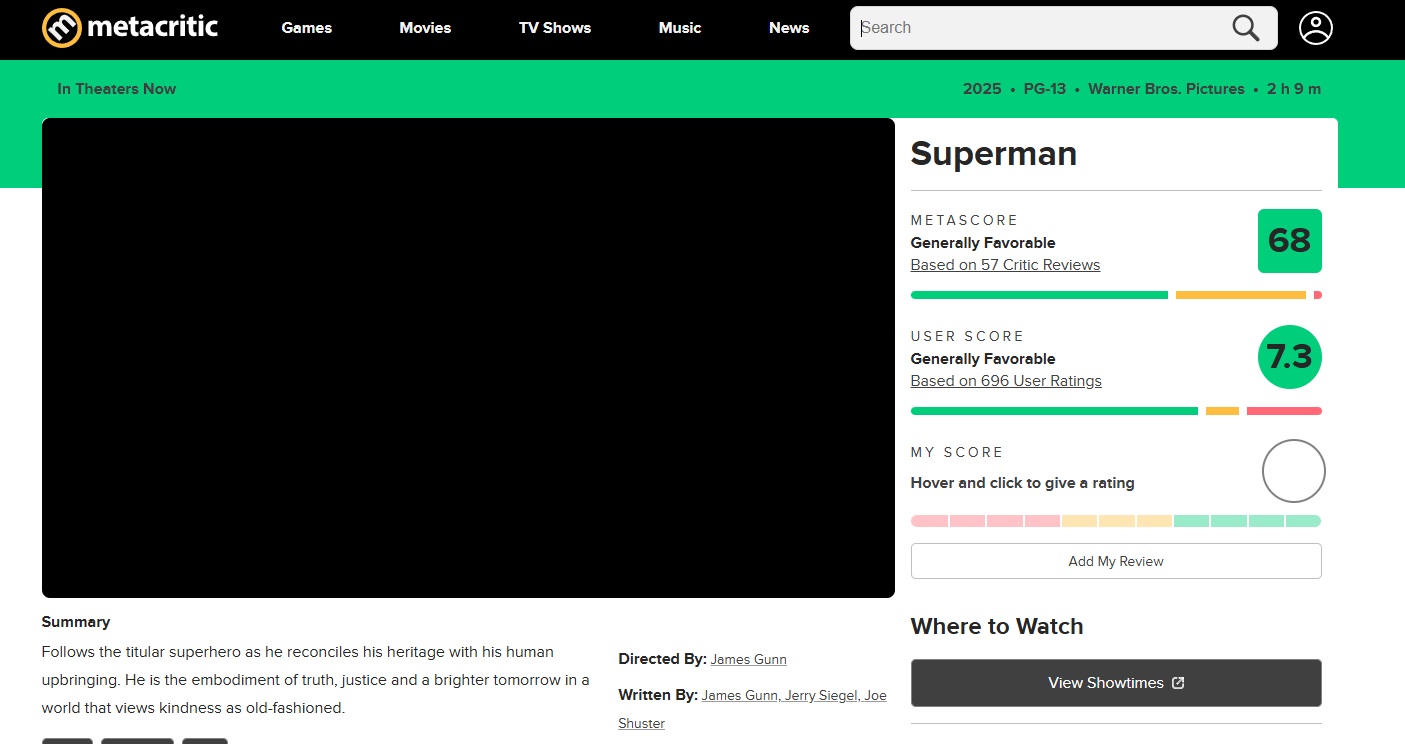Screen dimensions: 1405x744
Task: Click the Warner Bros. Pictures text
Action: click(1166, 89)
